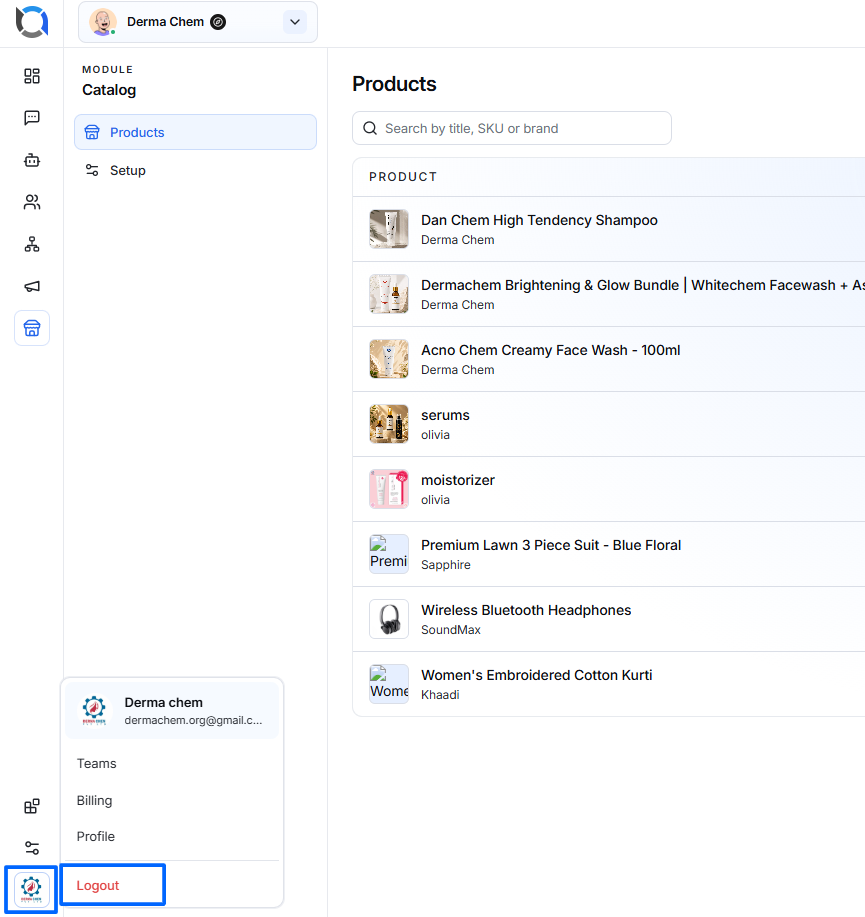Viewport: 865px width, 917px height.
Task: Open Wireless Bluetooth Headphones product title
Action: (x=526, y=610)
